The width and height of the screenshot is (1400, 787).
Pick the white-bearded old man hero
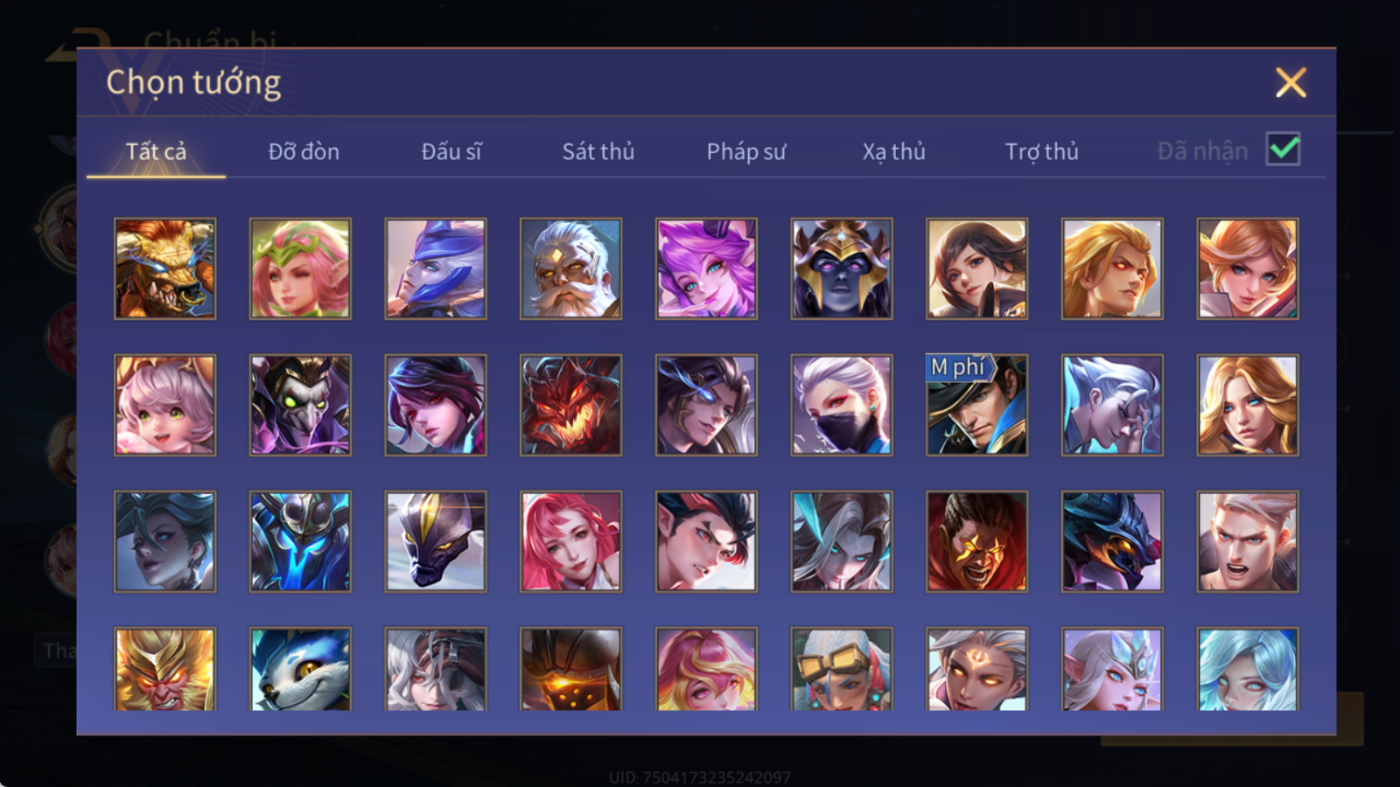pos(571,269)
